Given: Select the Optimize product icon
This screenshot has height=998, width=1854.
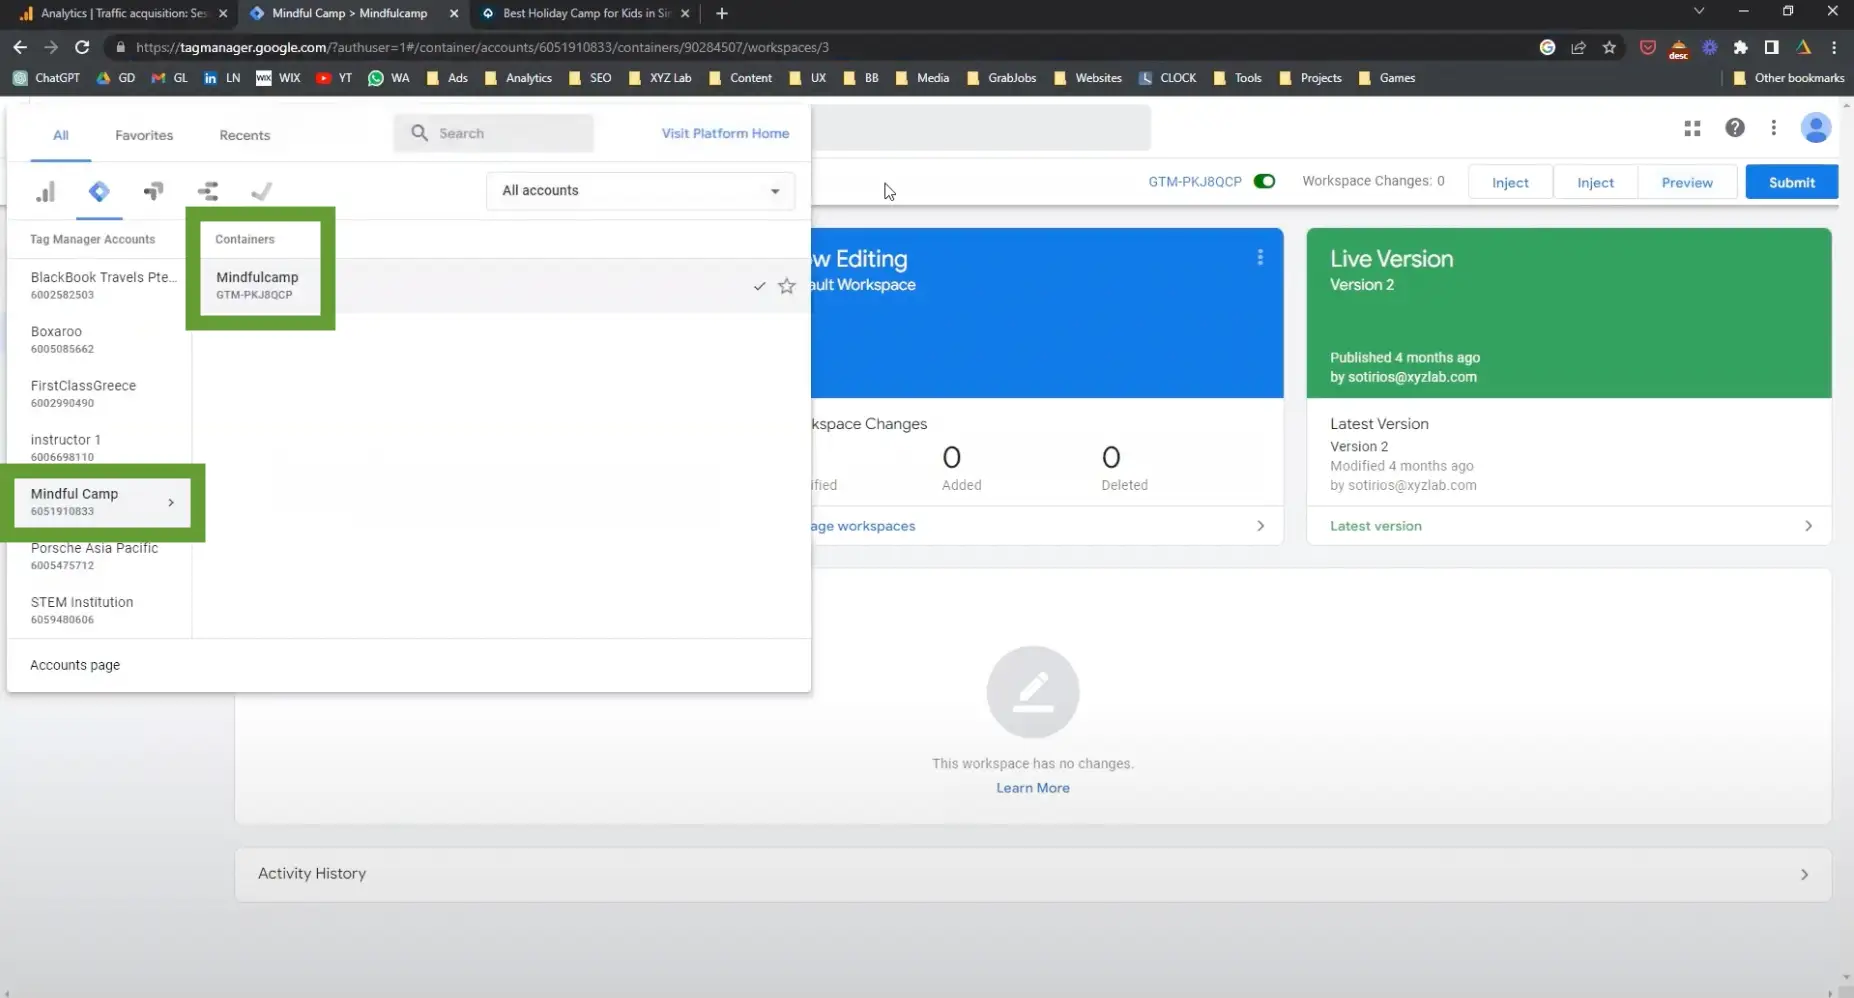Looking at the screenshot, I should 153,191.
